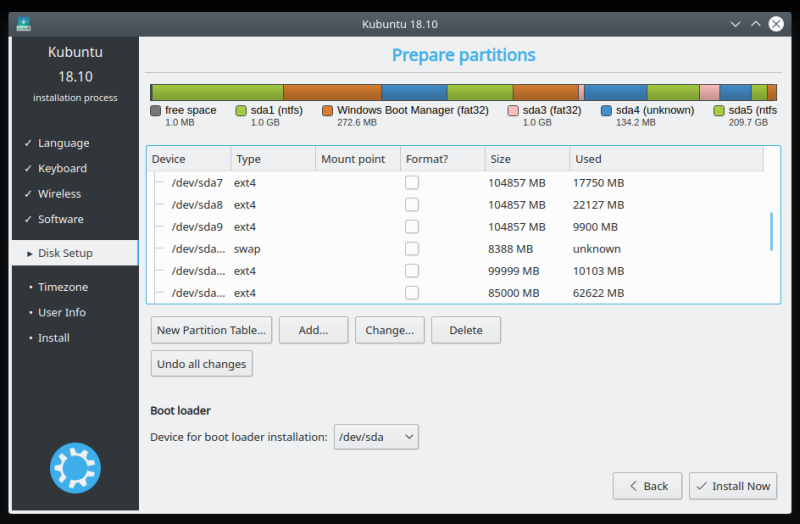The height and width of the screenshot is (524, 800).
Task: Click the 99999 MB size value
Action: point(514,270)
